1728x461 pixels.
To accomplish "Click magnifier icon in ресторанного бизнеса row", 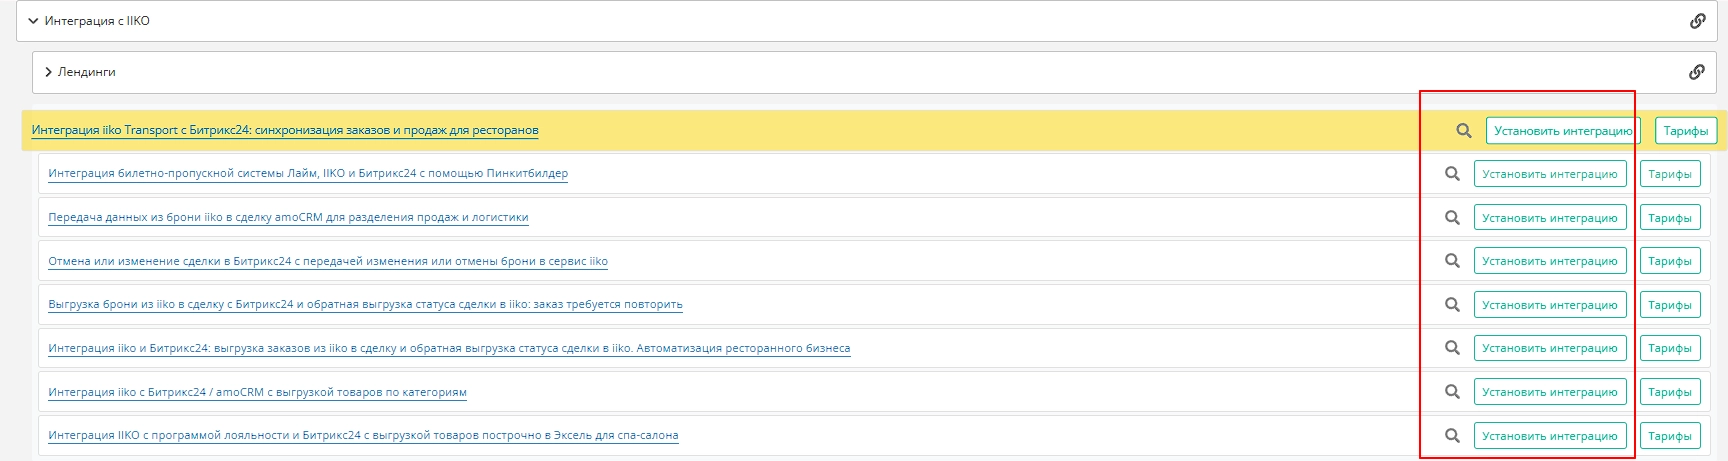I will tap(1452, 348).
